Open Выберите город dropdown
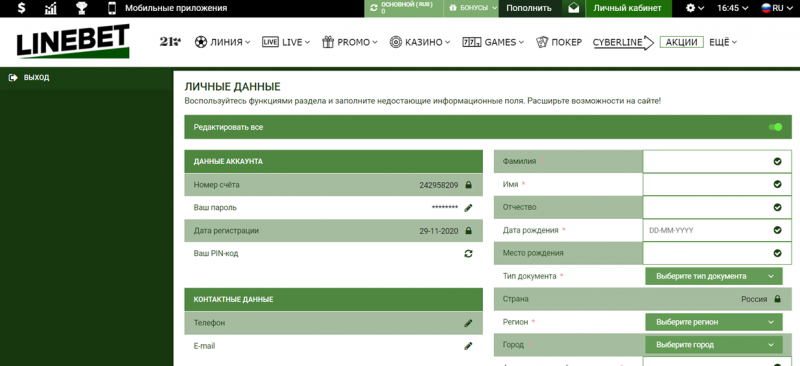 click(x=714, y=345)
